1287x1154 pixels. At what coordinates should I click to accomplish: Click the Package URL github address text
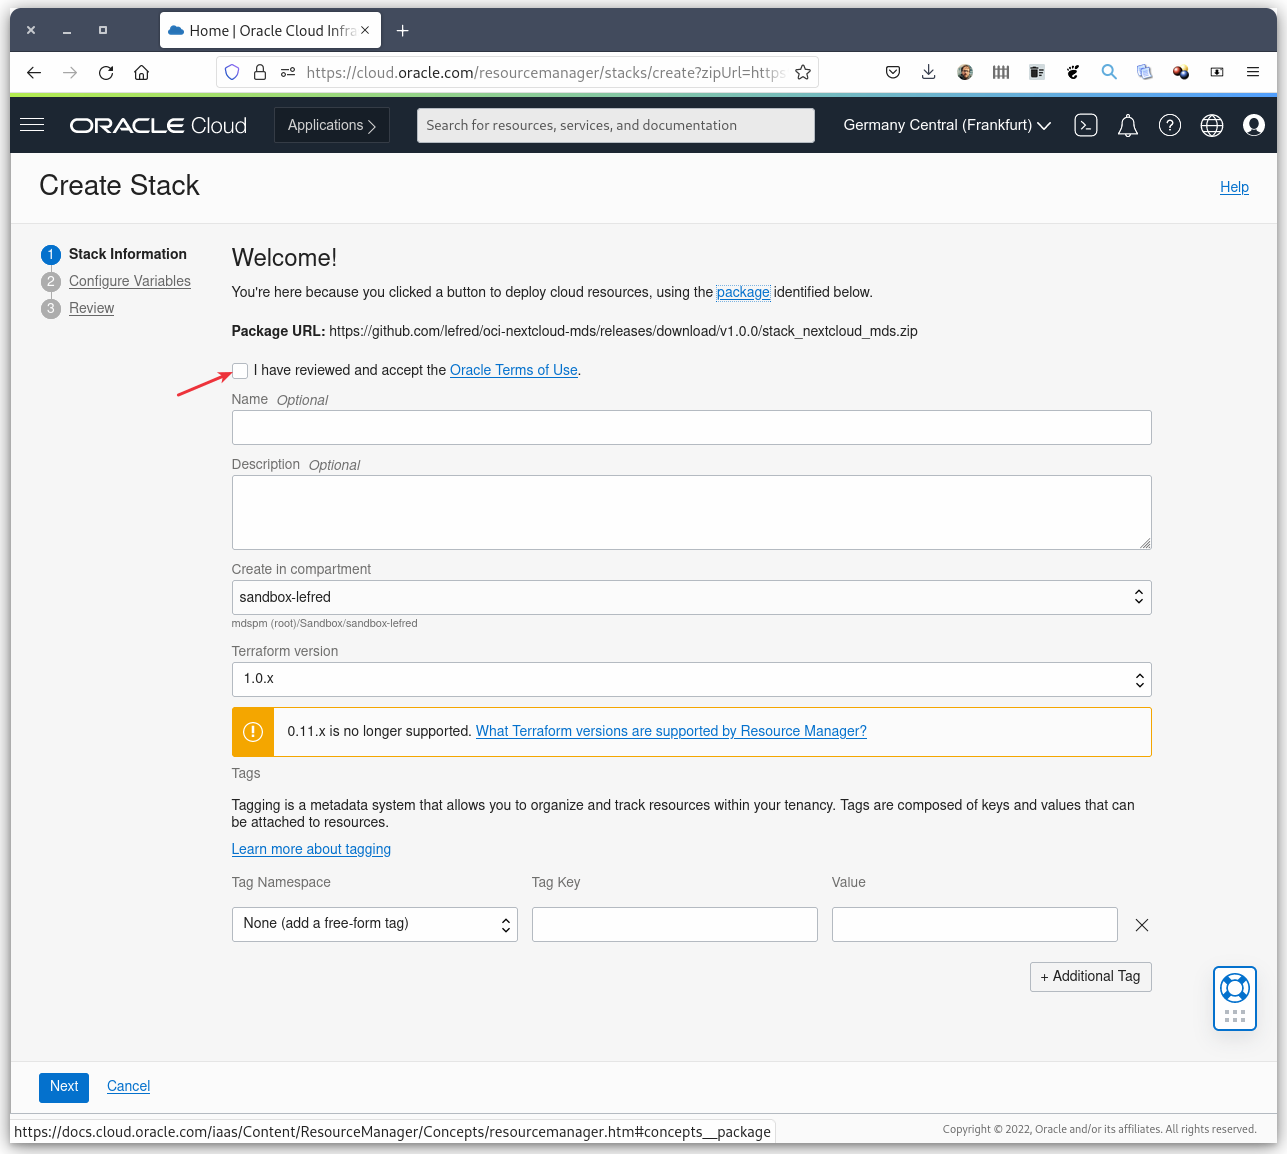point(623,331)
